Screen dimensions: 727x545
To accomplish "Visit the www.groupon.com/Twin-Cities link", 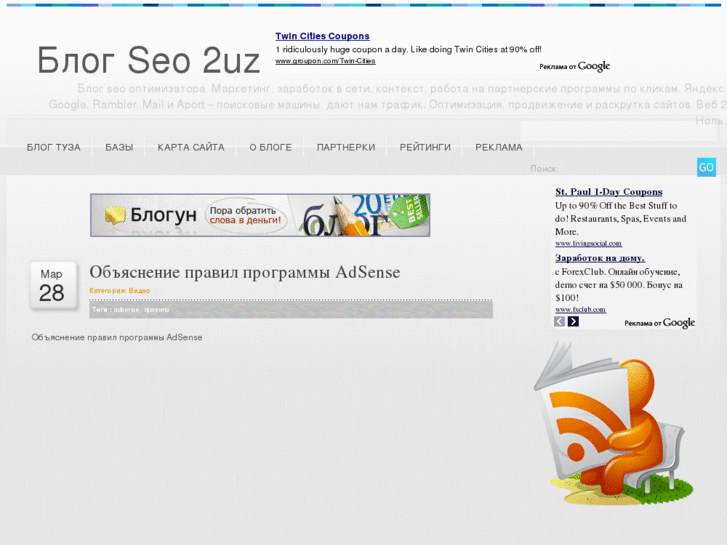I will click(x=325, y=61).
